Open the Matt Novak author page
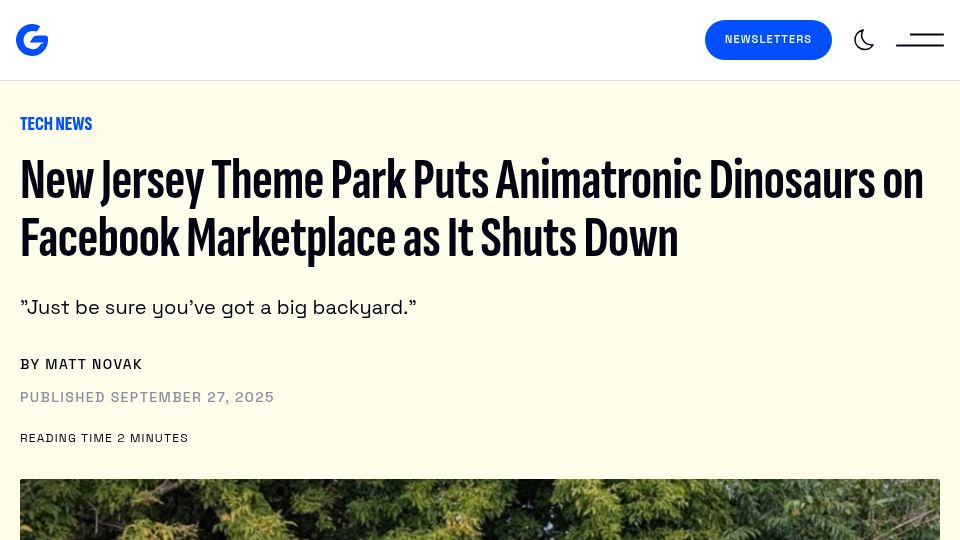 coord(94,364)
